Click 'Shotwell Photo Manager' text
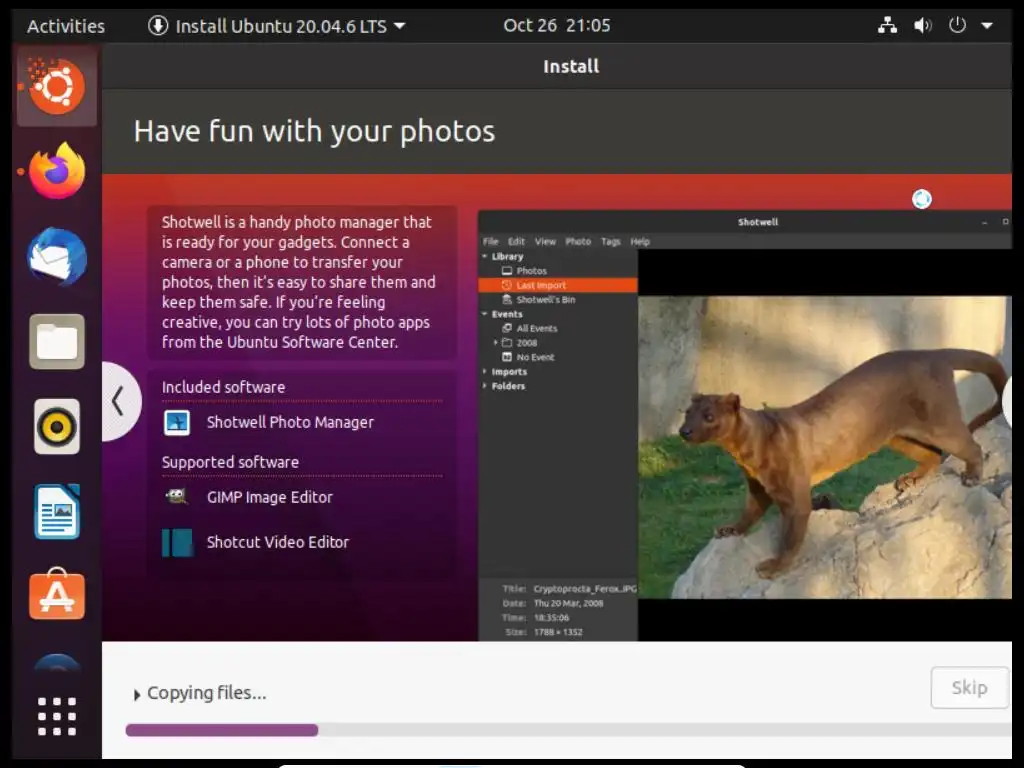Screen dimensions: 1024x768 (x=290, y=423)
